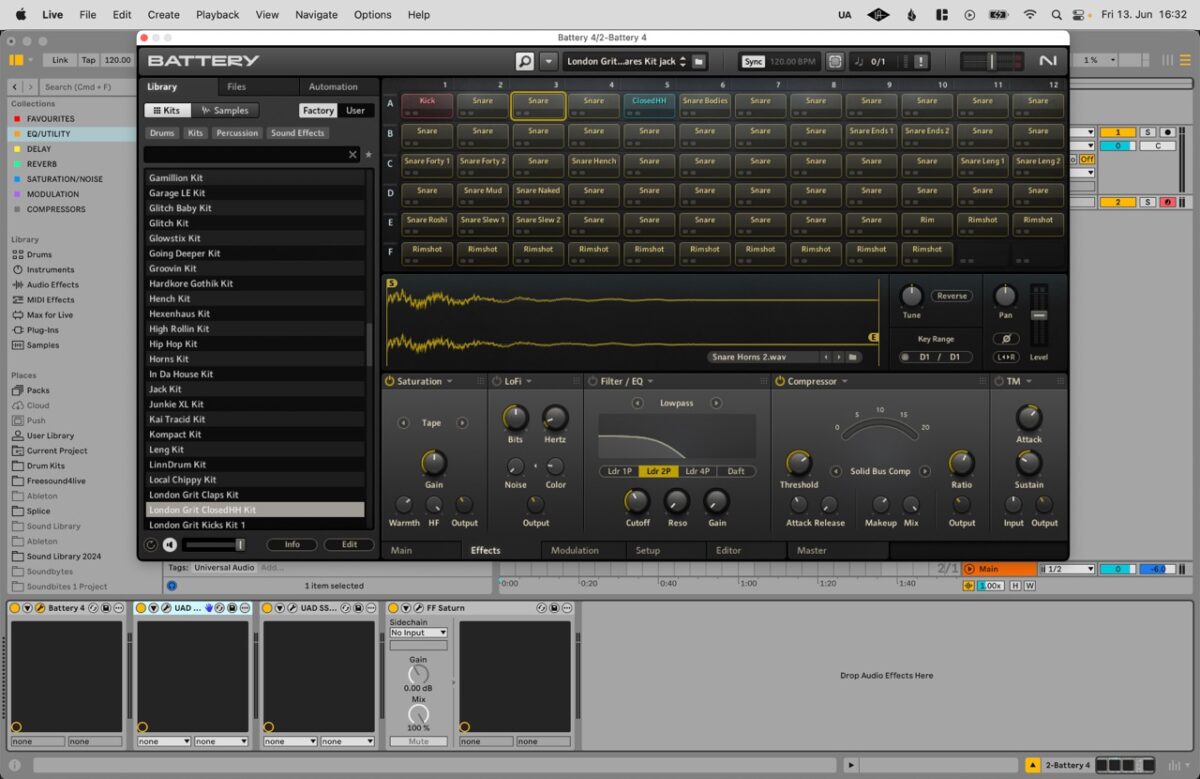1200x779 pixels.
Task: Click the Wi-Fi icon in macOS menu bar
Action: pos(1030,15)
